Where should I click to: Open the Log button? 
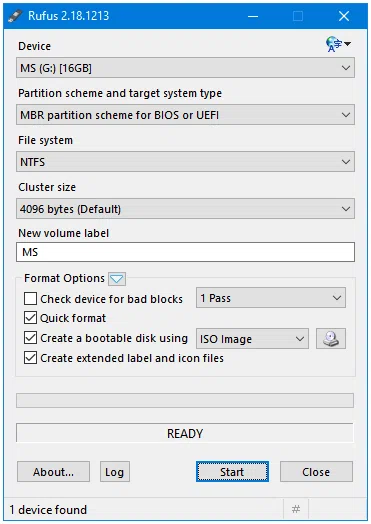click(x=115, y=472)
